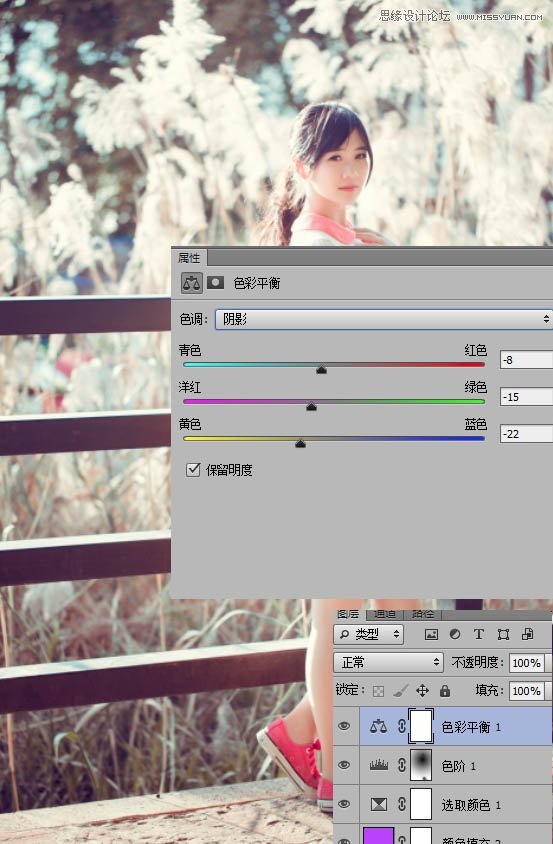The image size is (553, 844).
Task: Uncheck the 保留明度 checkbox
Action: click(193, 469)
